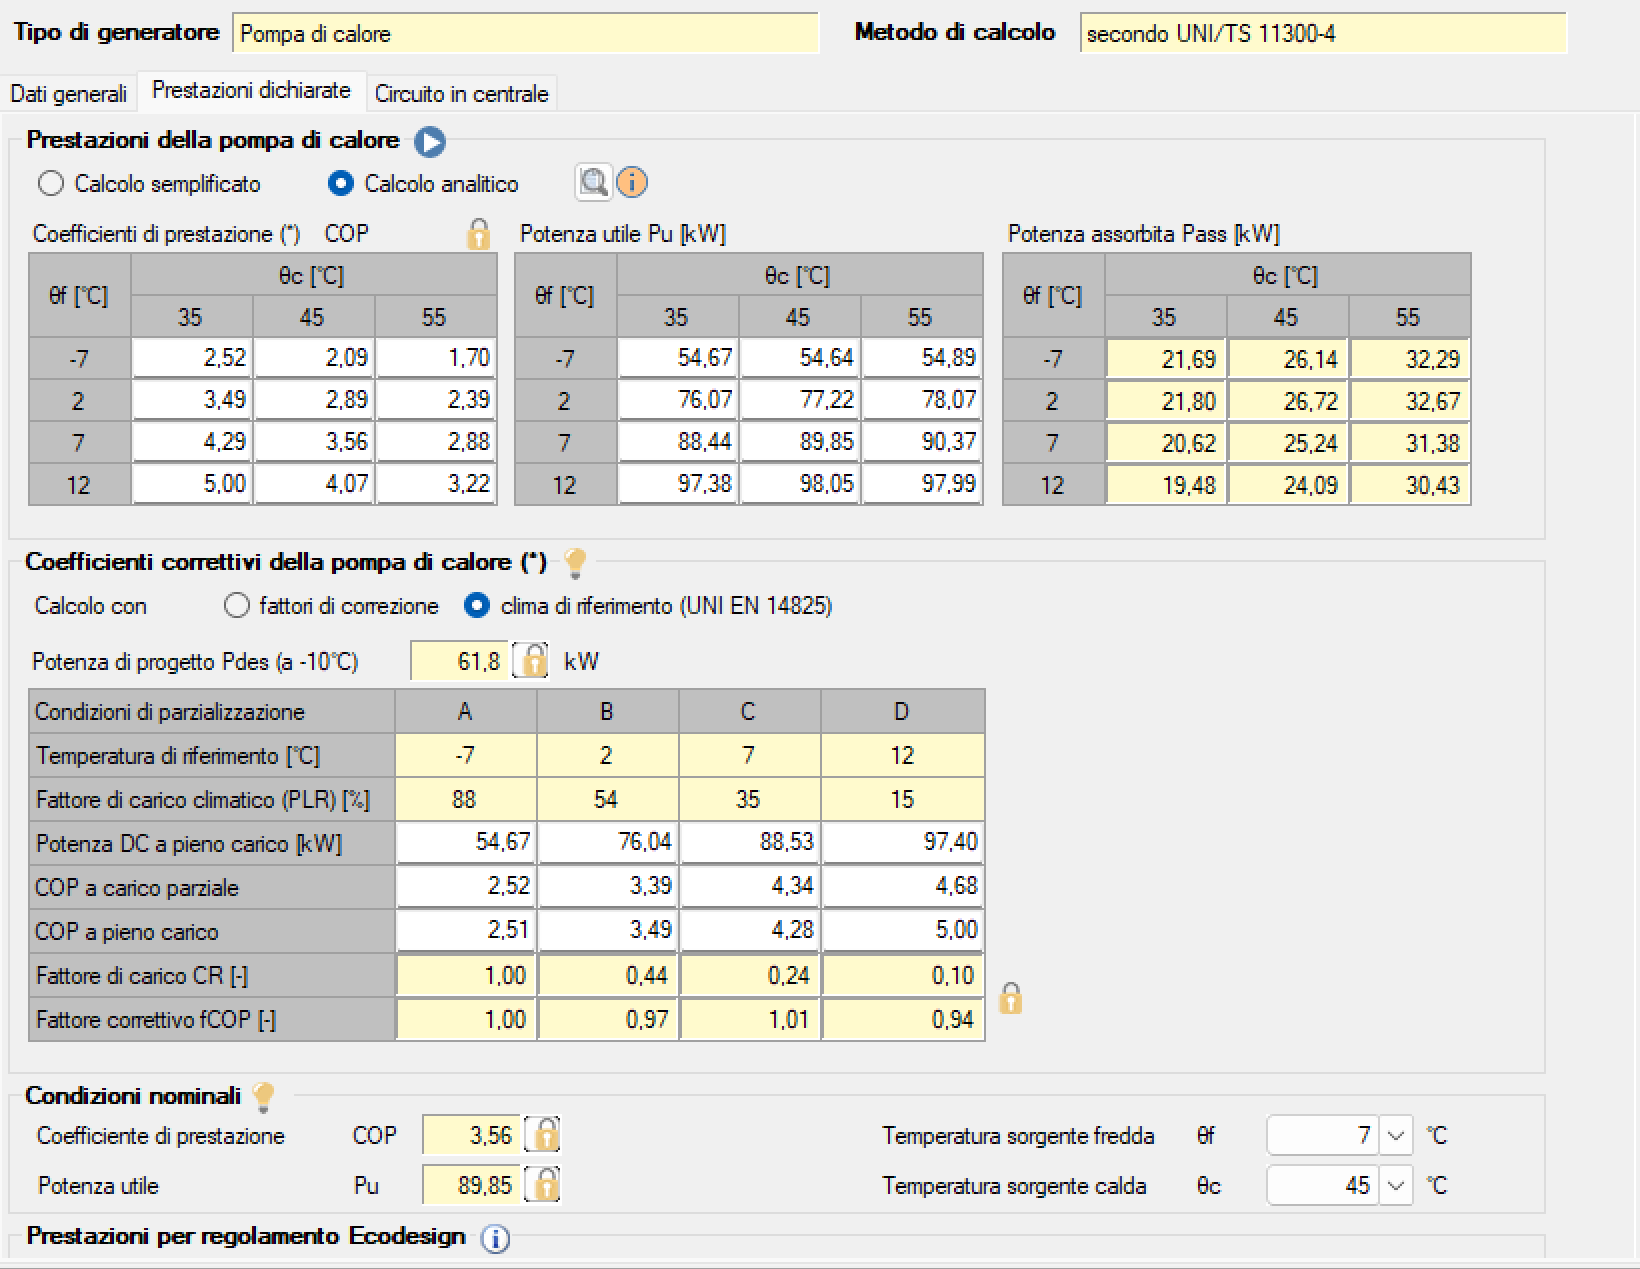Click column header D in parzializzazione table

pyautogui.click(x=902, y=712)
